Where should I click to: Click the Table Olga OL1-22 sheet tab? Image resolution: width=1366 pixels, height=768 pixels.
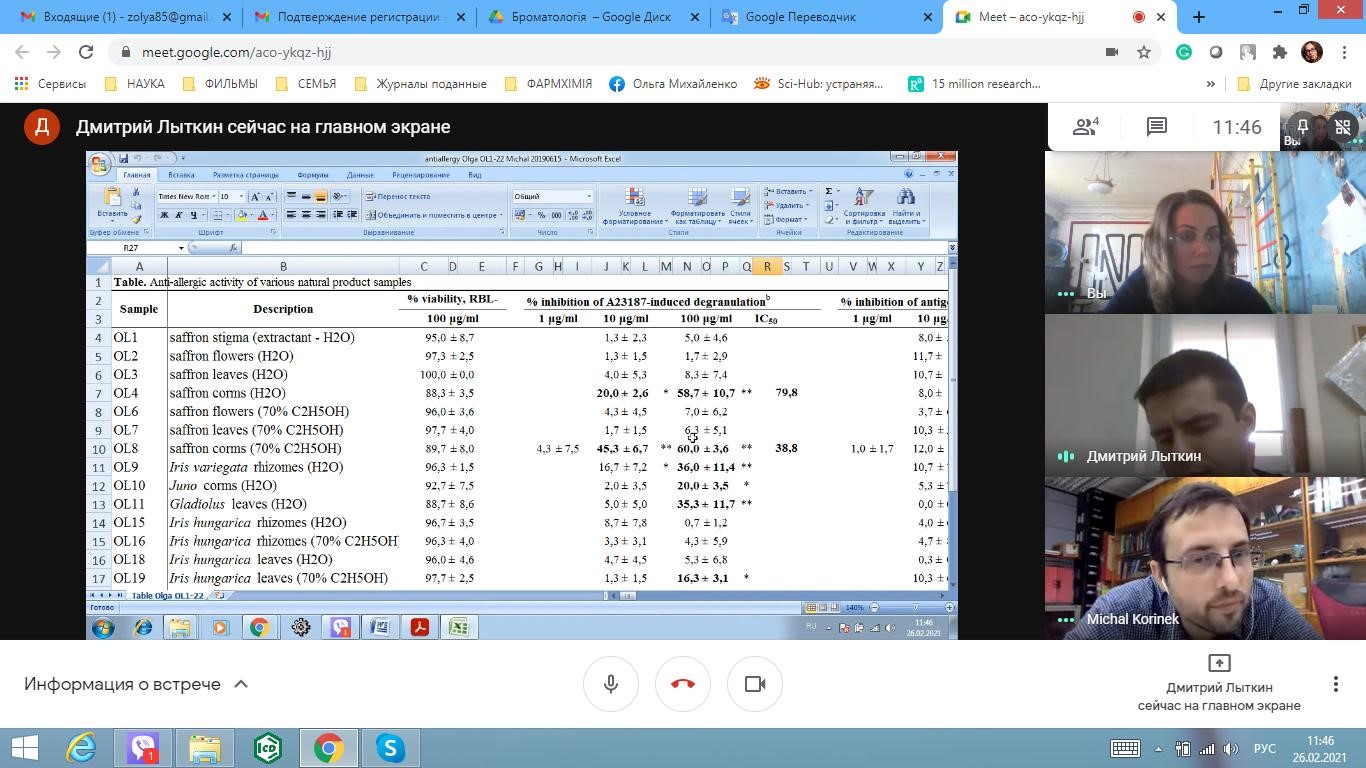167,596
